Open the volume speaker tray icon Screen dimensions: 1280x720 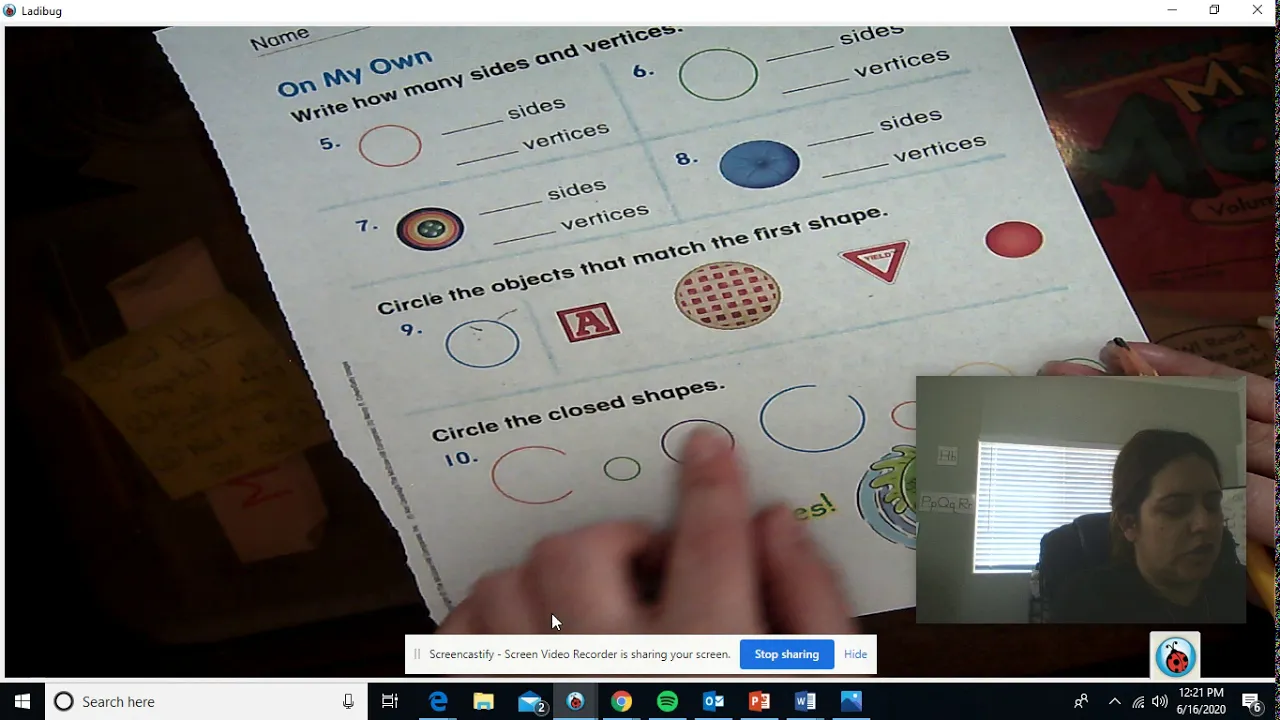point(1160,701)
